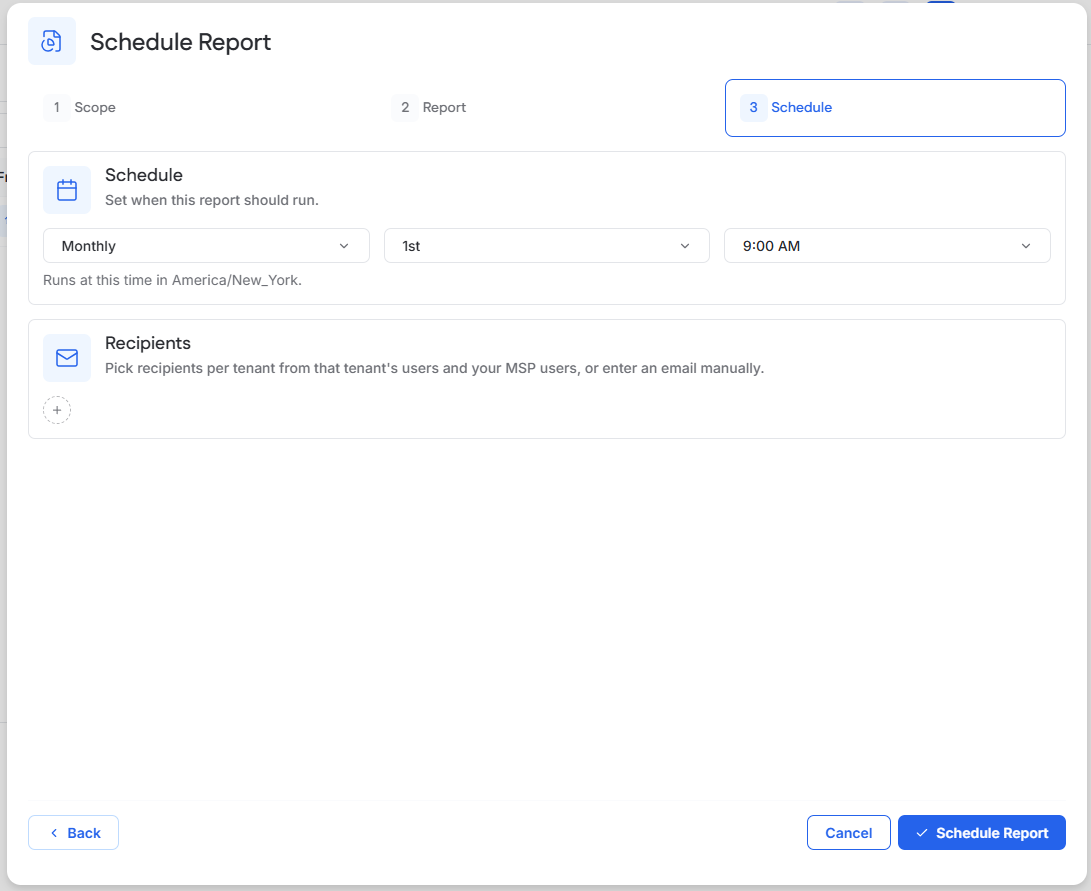The image size is (1091, 891).
Task: Click the 'Set when this report should run.' text
Action: pos(212,200)
